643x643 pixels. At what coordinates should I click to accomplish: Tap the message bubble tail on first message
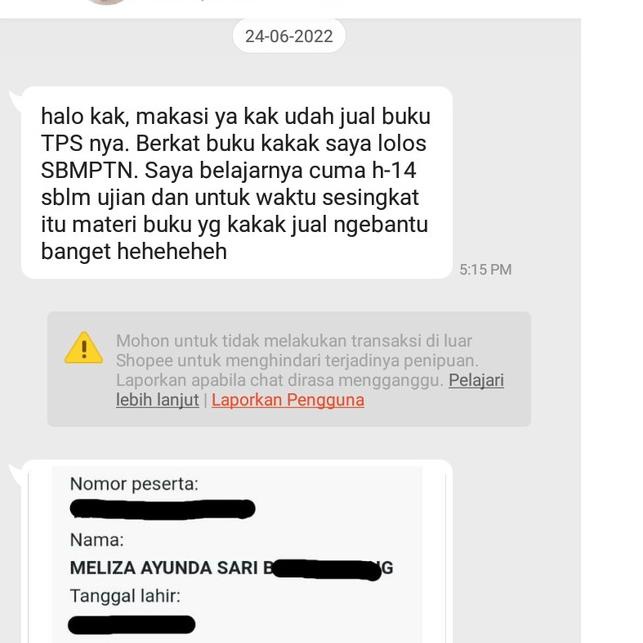click(x=16, y=98)
